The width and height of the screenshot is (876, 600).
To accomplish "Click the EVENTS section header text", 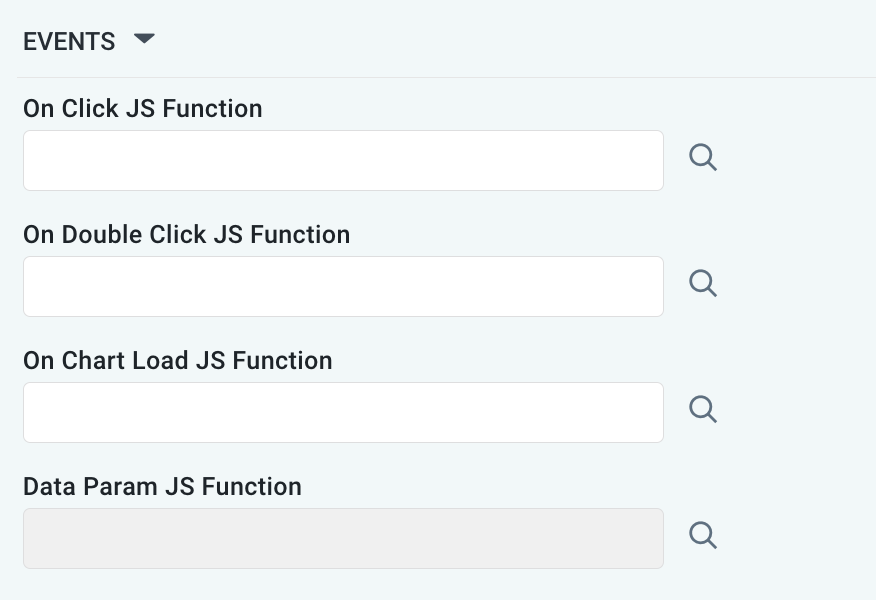I will 69,41.
